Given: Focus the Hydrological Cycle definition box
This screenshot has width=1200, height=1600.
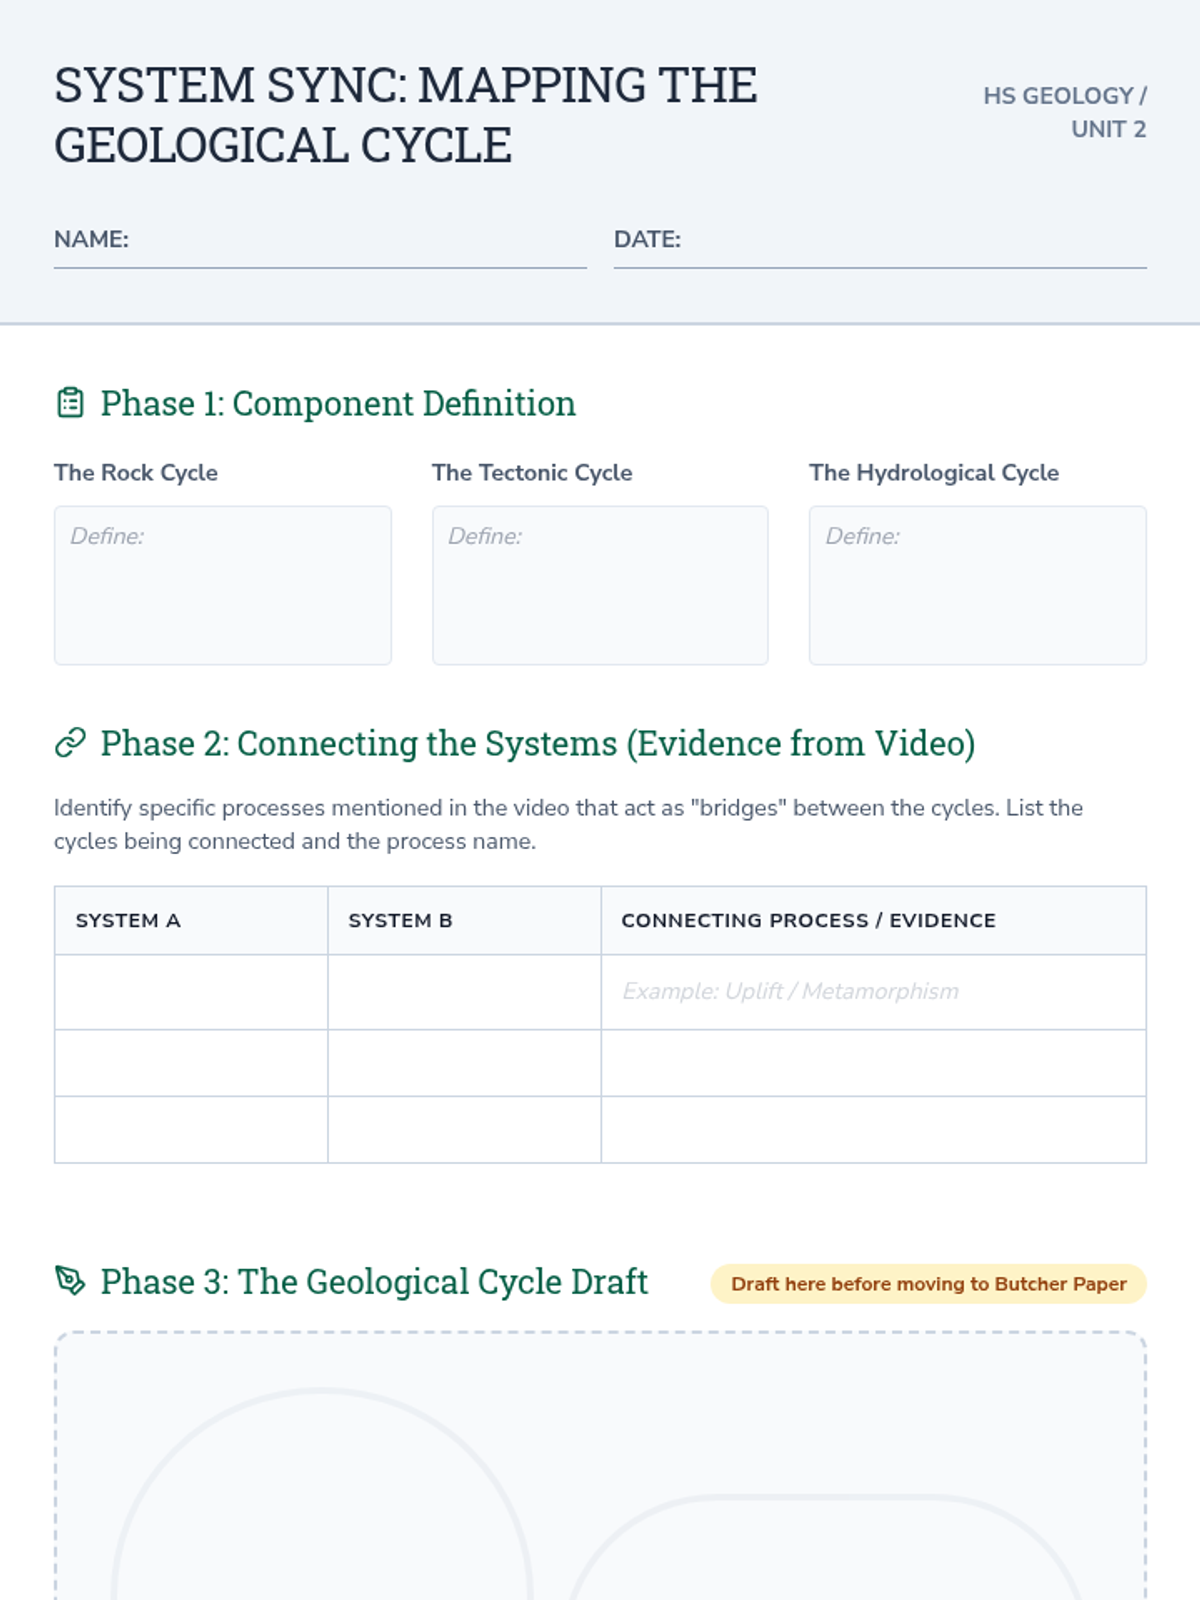Looking at the screenshot, I should click(x=977, y=585).
